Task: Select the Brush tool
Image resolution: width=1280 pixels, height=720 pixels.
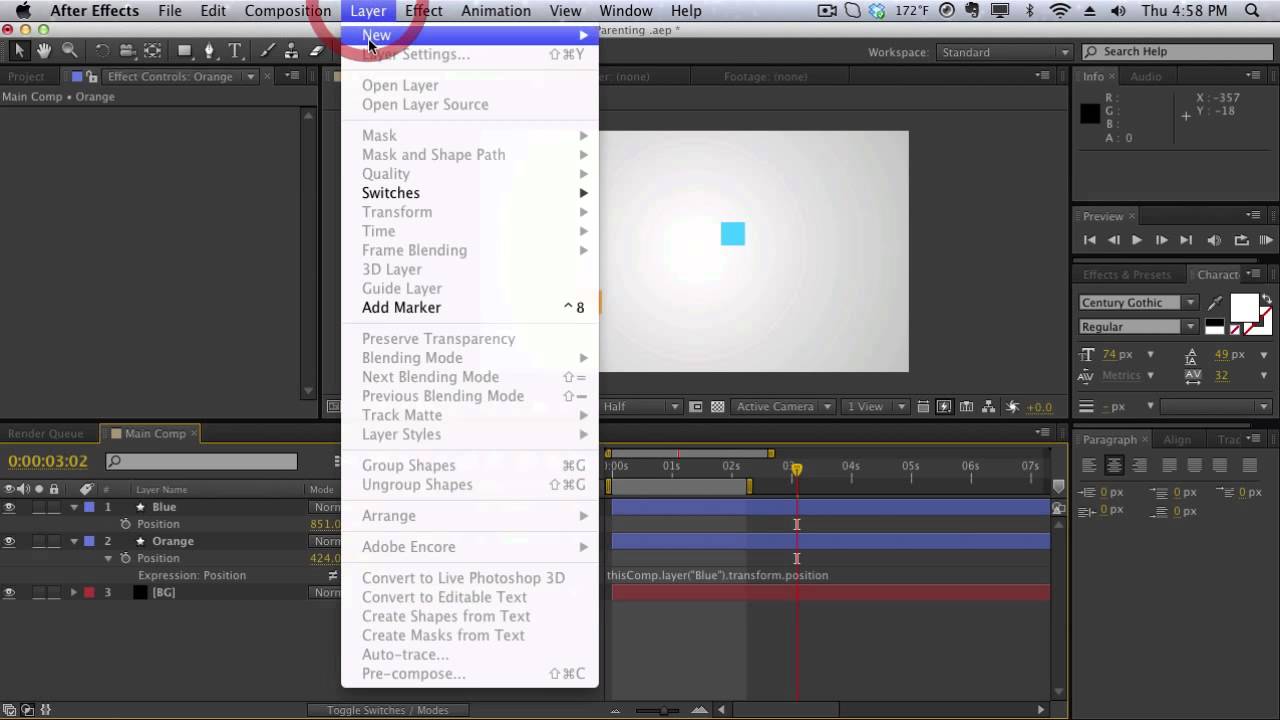Action: tap(266, 51)
